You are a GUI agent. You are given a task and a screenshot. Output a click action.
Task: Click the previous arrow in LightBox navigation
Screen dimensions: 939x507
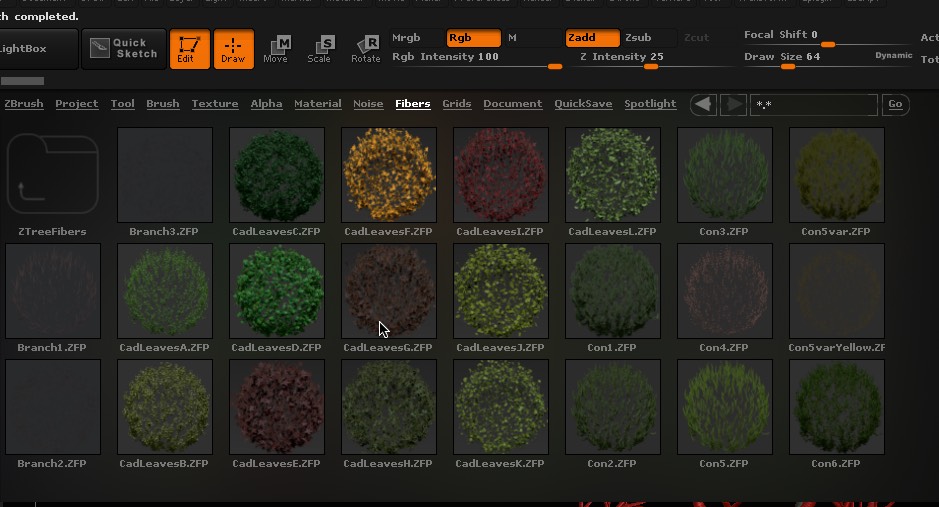tap(703, 104)
